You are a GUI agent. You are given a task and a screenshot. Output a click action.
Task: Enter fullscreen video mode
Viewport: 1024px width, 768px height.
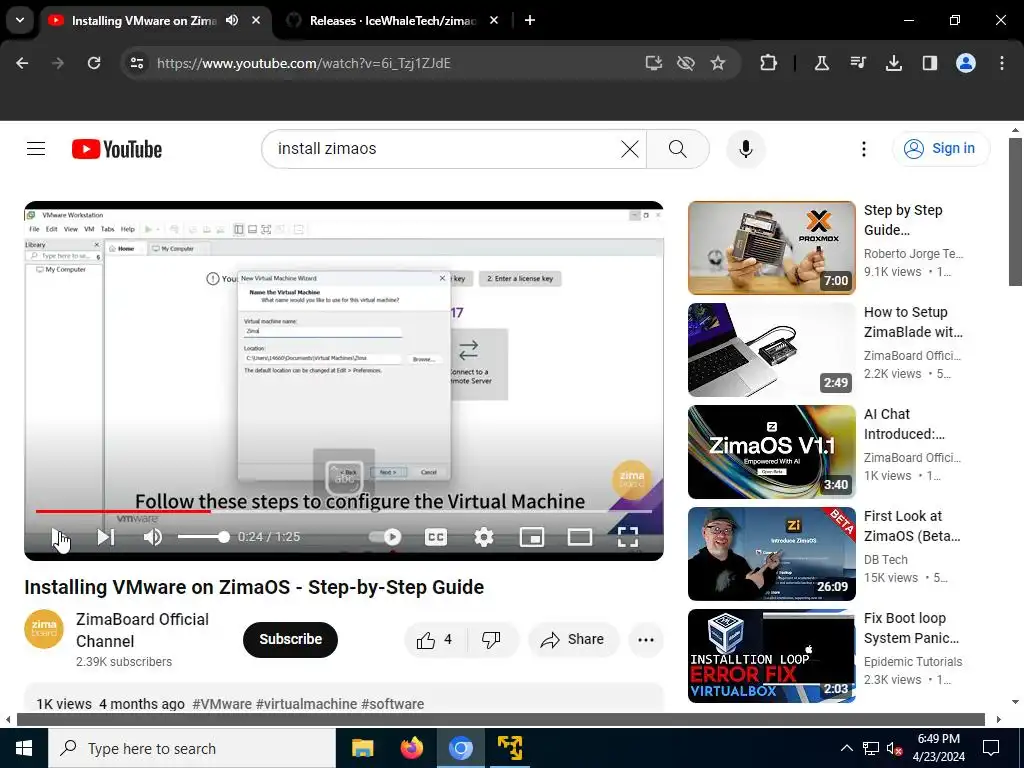(628, 537)
